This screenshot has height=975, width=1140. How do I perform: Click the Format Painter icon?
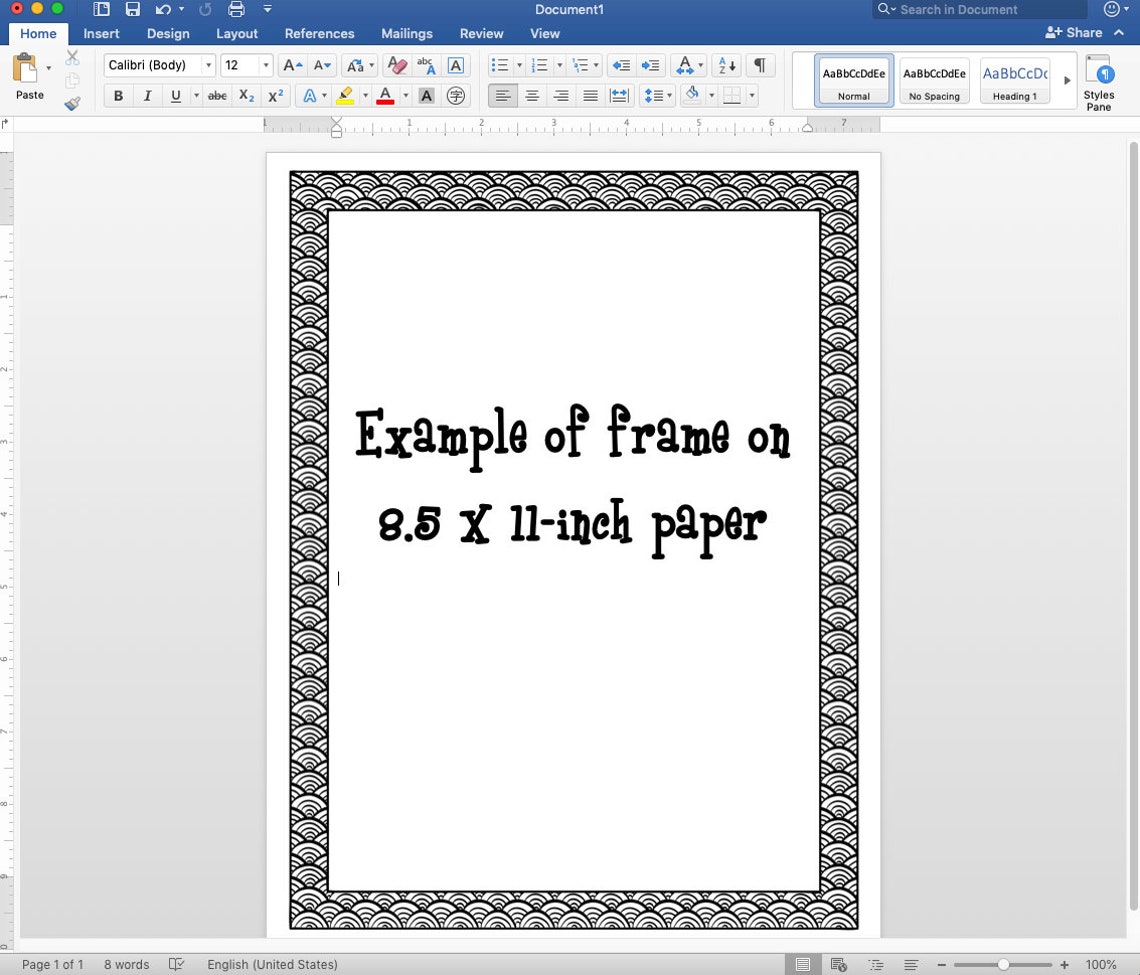pos(73,103)
